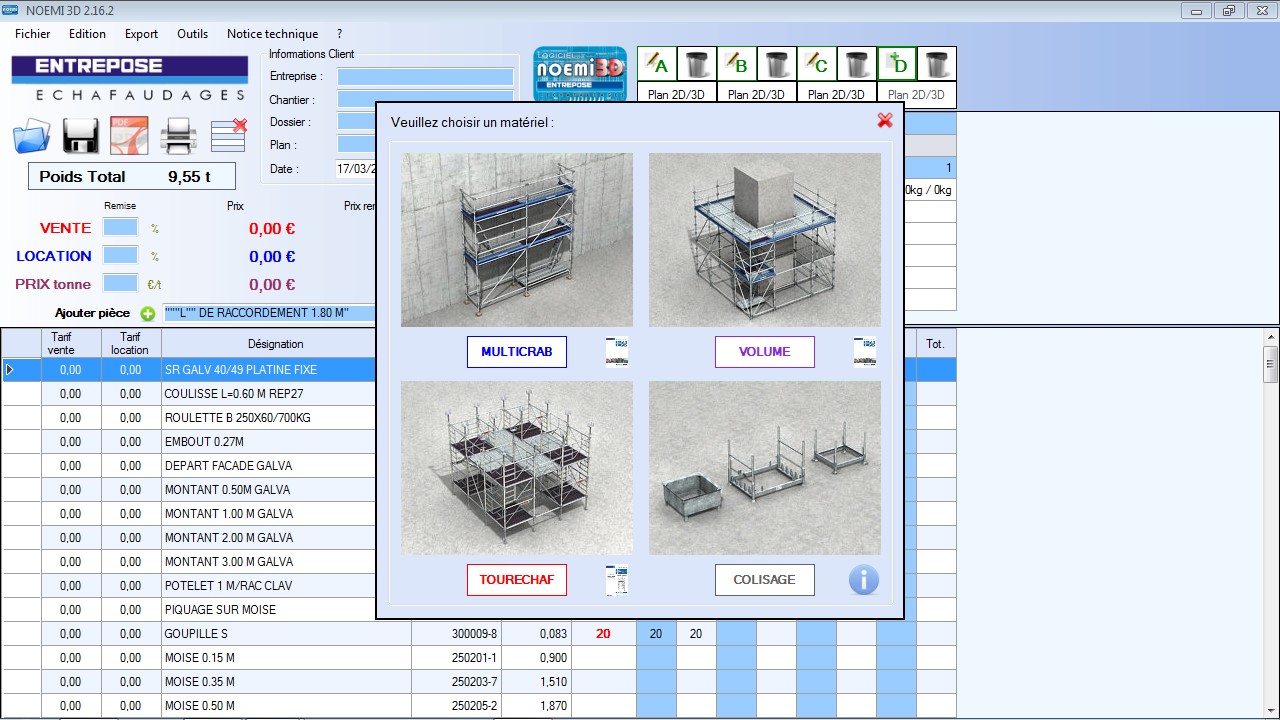This screenshot has height=720, width=1280.
Task: Choose the VOLUME material button
Action: point(765,352)
